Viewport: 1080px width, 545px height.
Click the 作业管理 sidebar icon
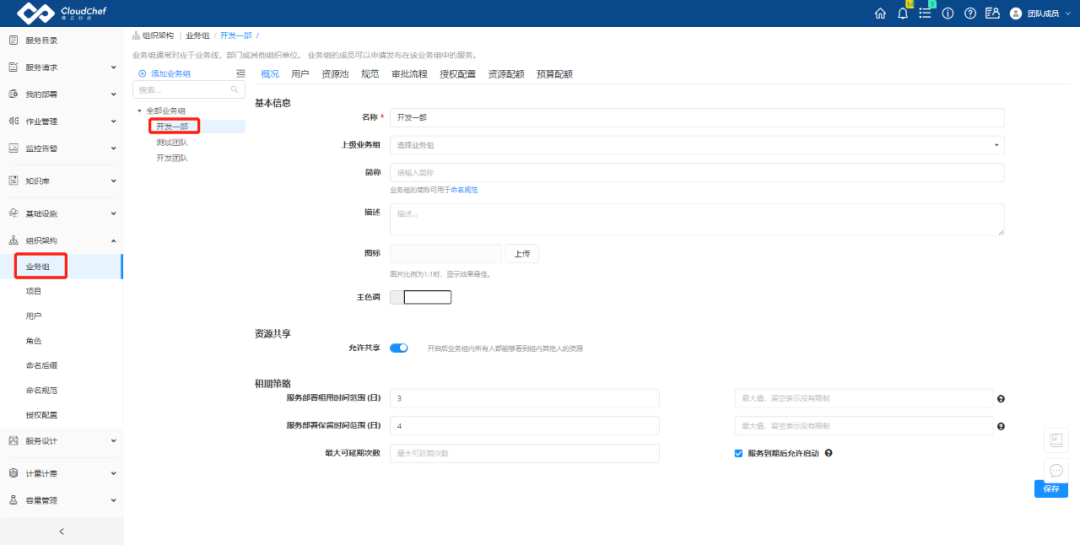pos(13,121)
